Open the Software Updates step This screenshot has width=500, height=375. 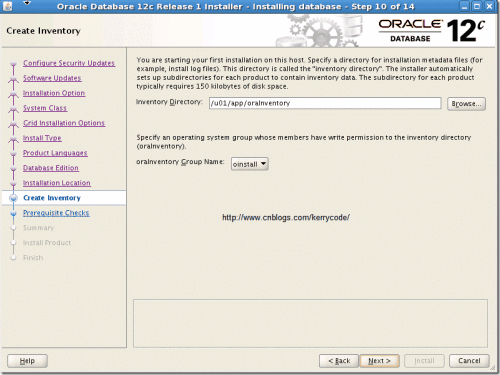coord(52,78)
